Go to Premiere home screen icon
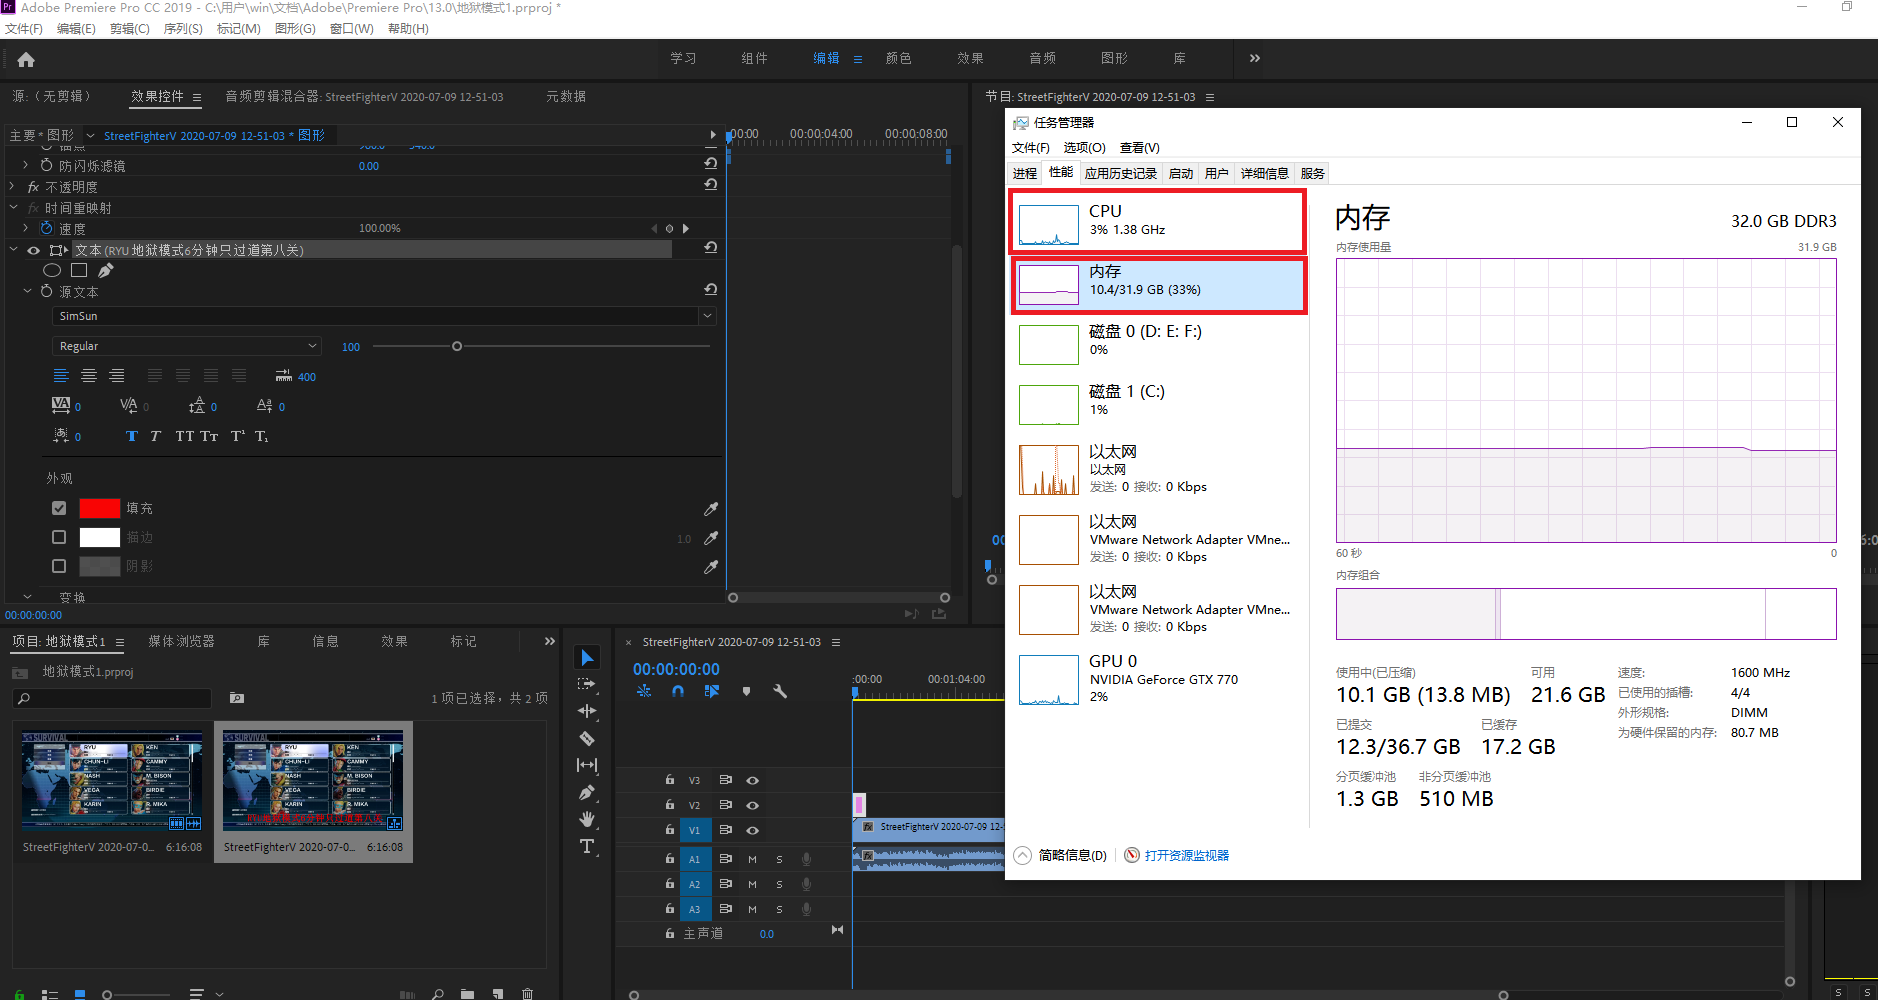Screen dimensions: 1878x1000 [26, 60]
